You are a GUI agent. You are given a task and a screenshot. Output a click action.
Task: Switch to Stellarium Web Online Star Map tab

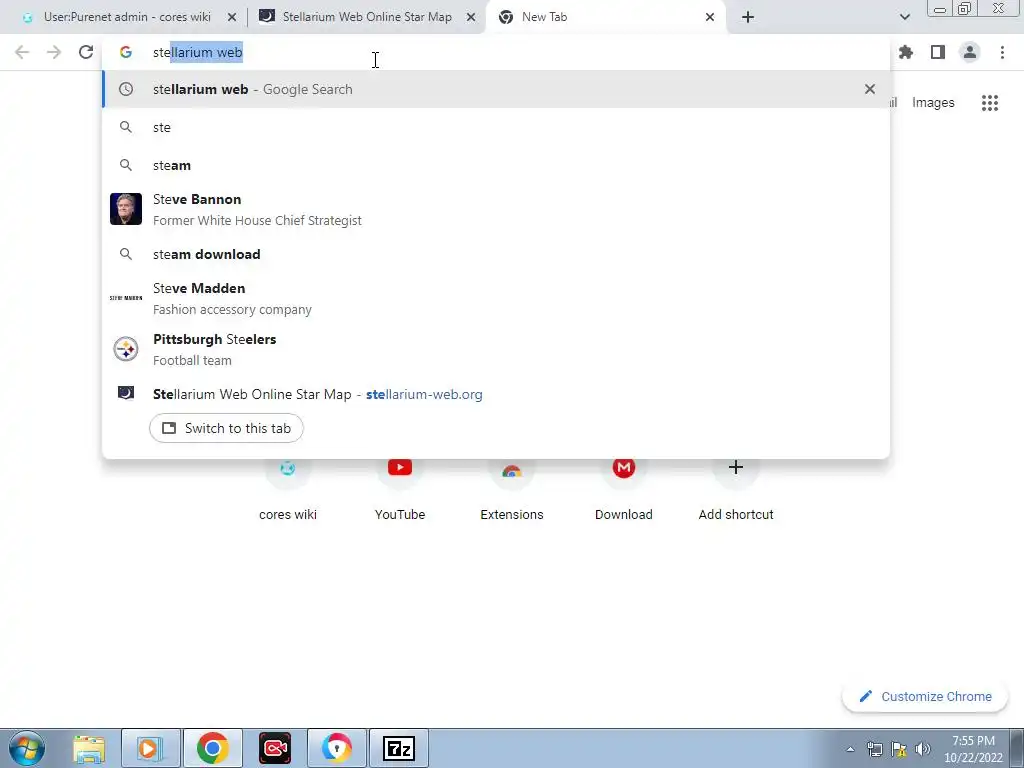(367, 17)
